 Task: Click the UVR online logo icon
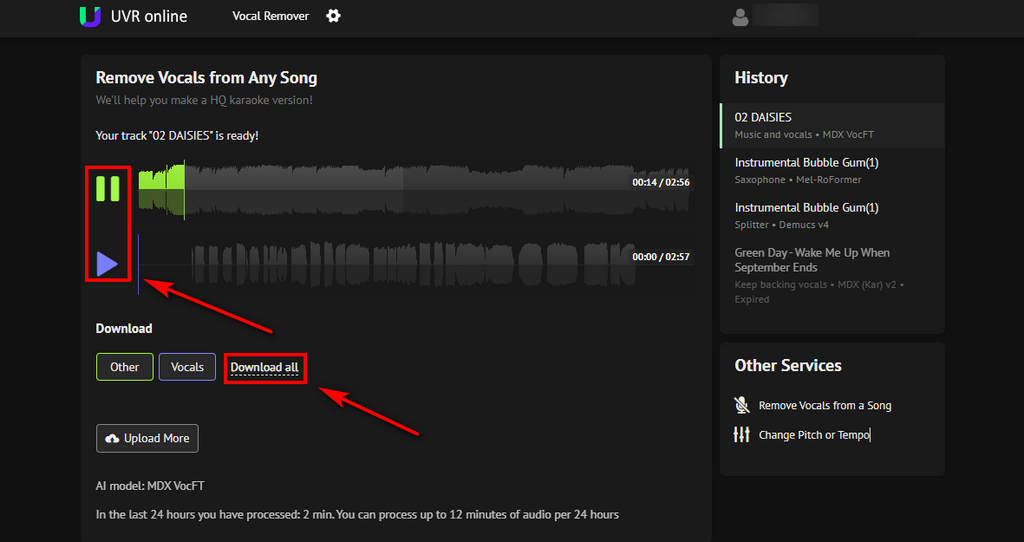(90, 16)
